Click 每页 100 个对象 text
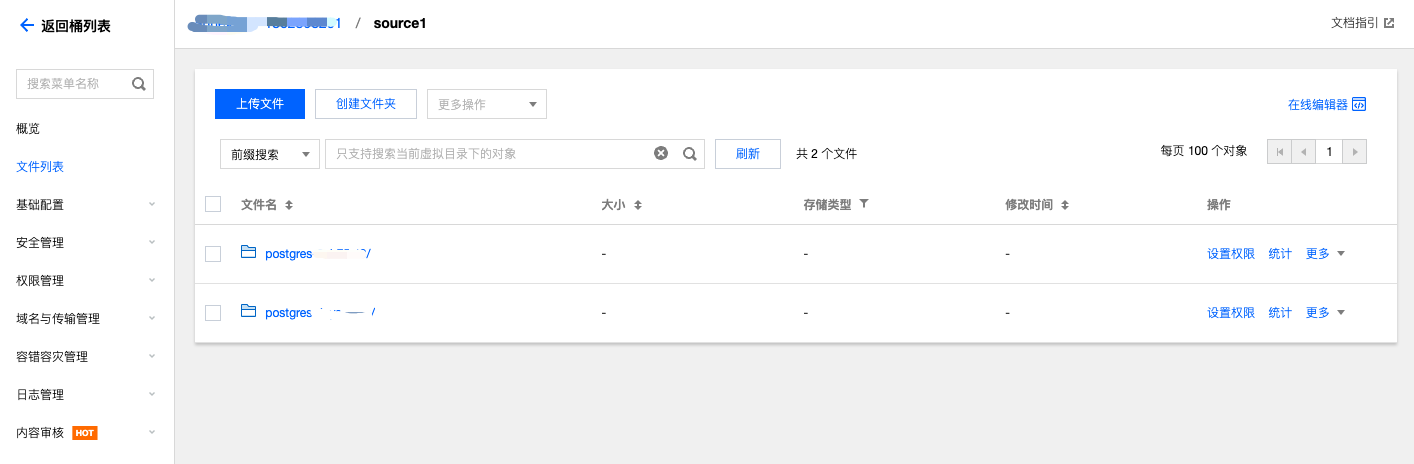The height and width of the screenshot is (464, 1414). (x=1204, y=151)
